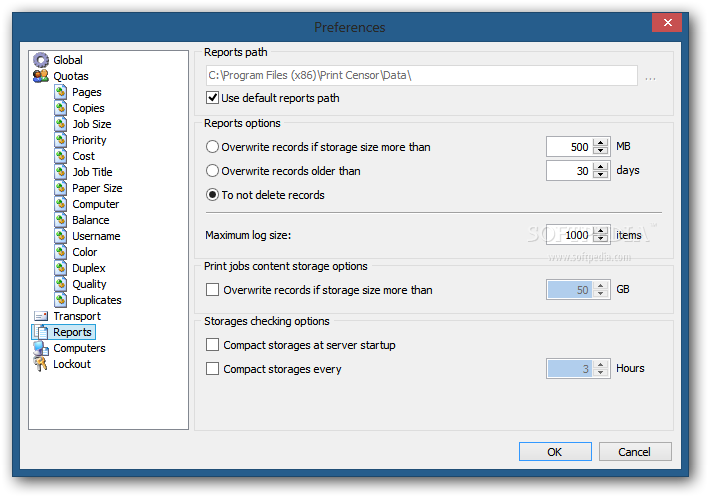The width and height of the screenshot is (709, 497).
Task: Click the Cancel button
Action: click(635, 451)
